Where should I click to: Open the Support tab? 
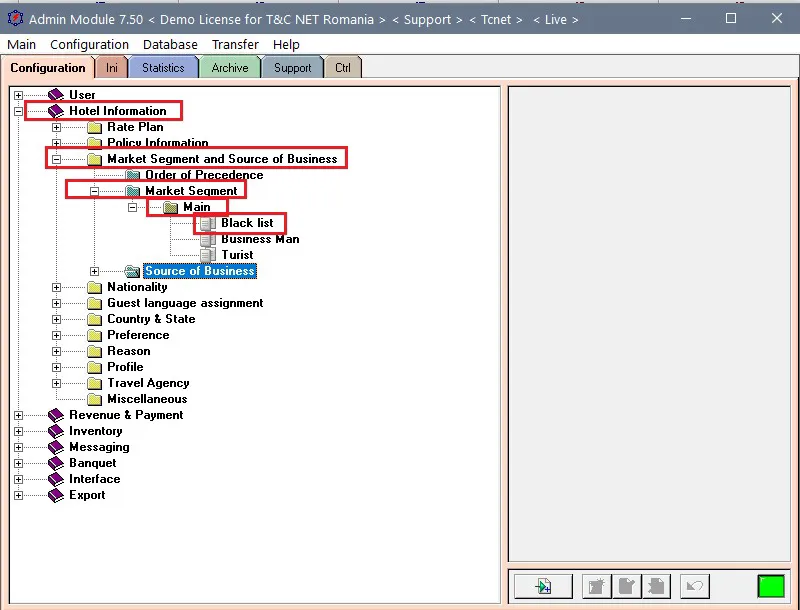pyautogui.click(x=292, y=68)
